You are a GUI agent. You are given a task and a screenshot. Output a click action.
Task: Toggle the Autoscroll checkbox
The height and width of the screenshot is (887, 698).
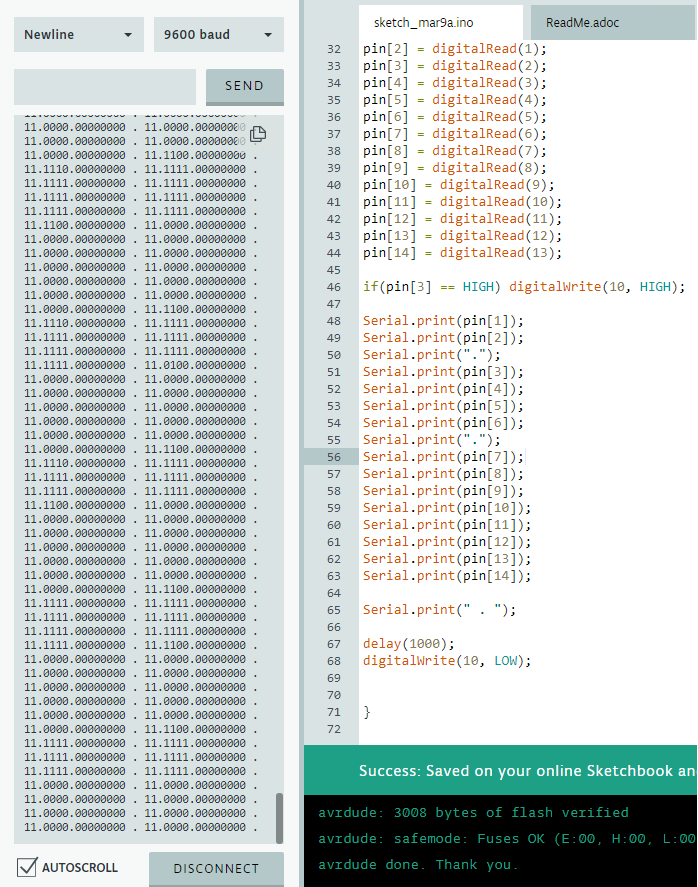(x=28, y=867)
